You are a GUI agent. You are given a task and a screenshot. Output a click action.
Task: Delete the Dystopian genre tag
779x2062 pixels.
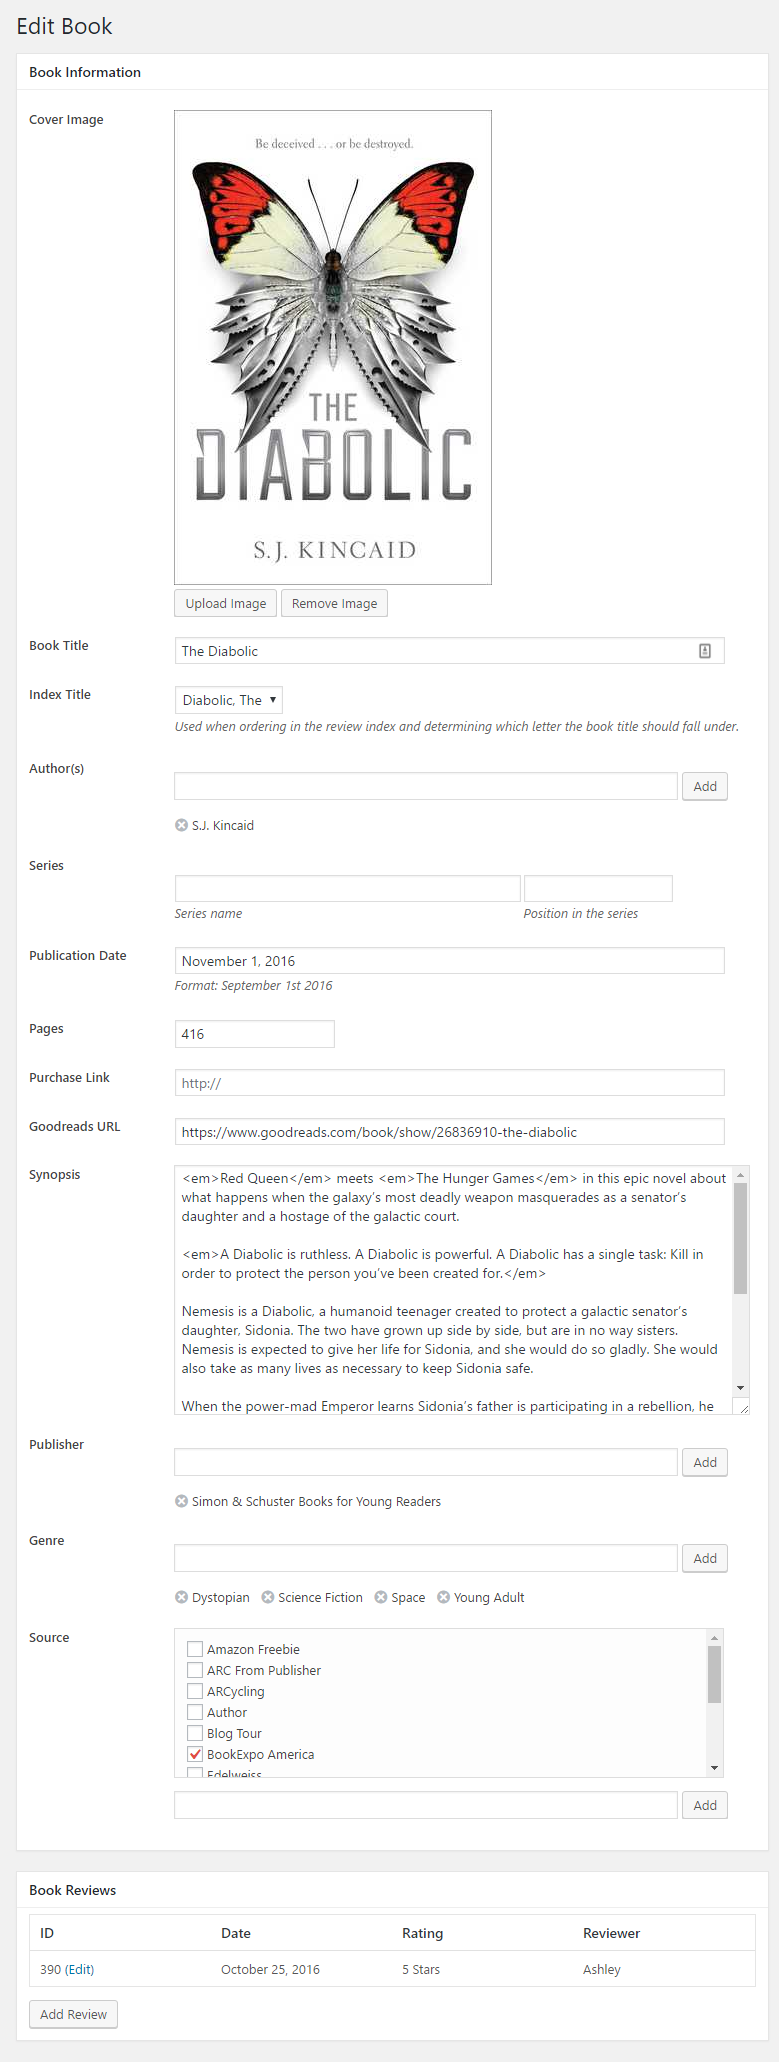pos(181,1597)
